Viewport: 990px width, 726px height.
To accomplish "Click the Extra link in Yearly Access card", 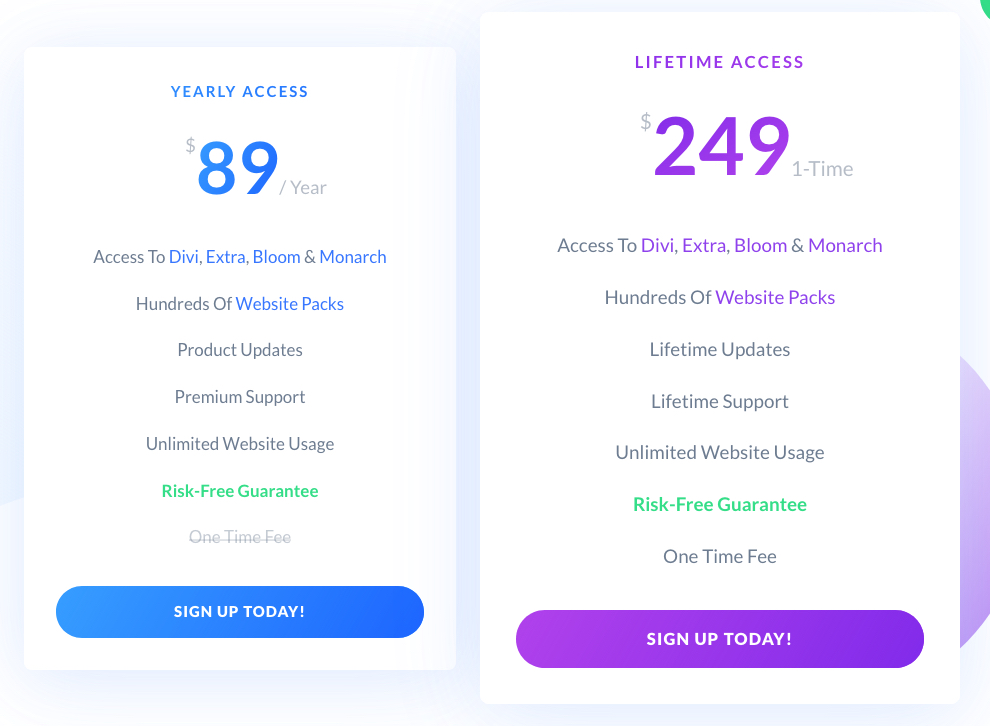I will click(226, 257).
